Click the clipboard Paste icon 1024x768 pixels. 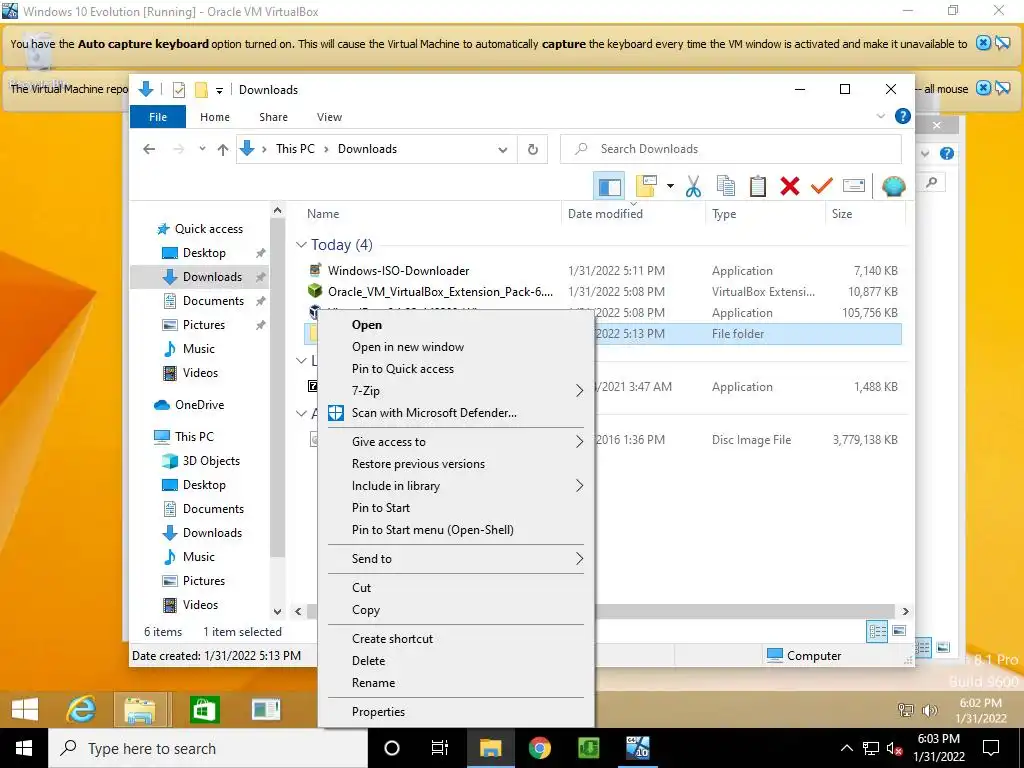[x=758, y=186]
